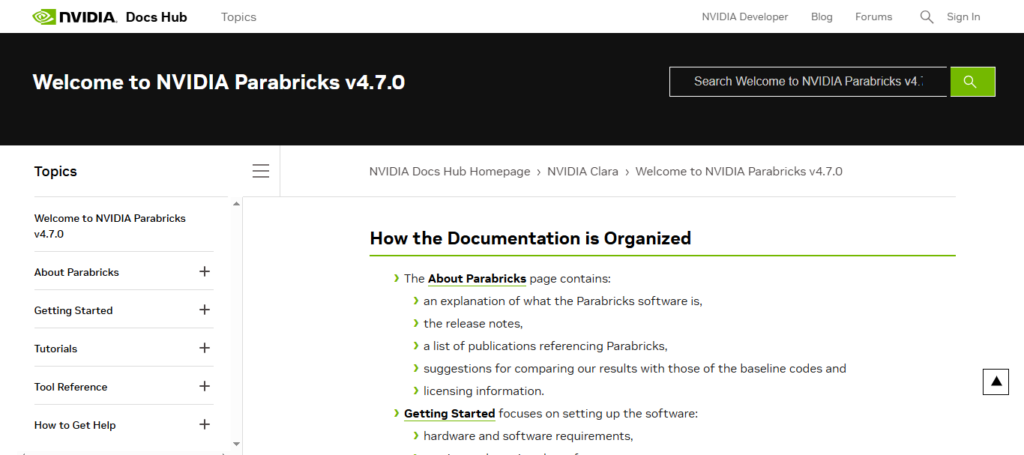1024x455 pixels.
Task: Click the current-page breadcrumb Welcome to Parabricks
Action: [x=739, y=172]
